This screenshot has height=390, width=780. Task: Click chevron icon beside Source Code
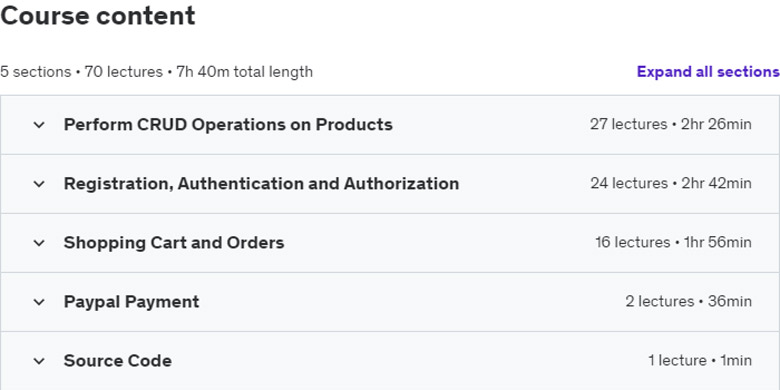[39, 361]
